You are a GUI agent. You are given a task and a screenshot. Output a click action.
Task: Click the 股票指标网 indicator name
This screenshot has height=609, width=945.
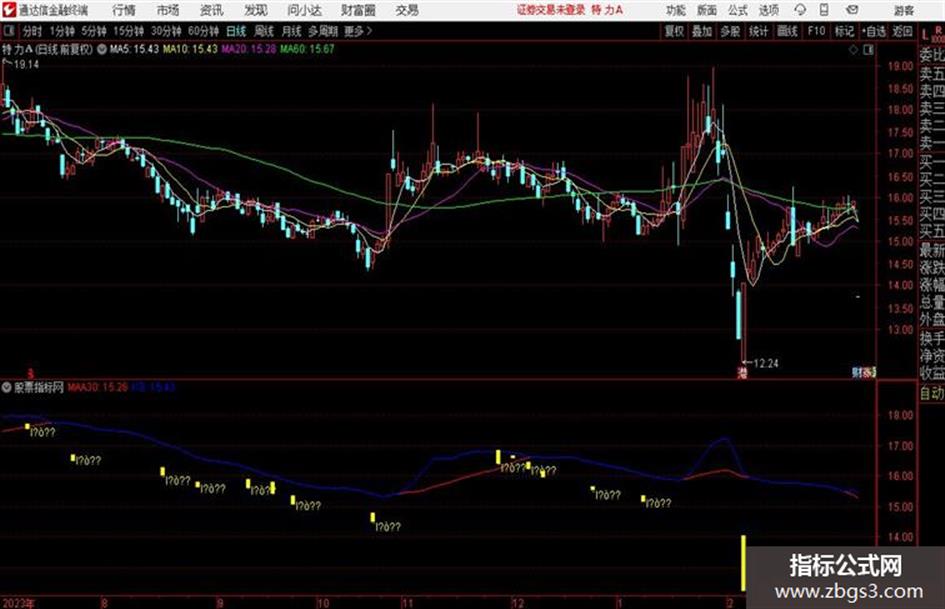39,387
